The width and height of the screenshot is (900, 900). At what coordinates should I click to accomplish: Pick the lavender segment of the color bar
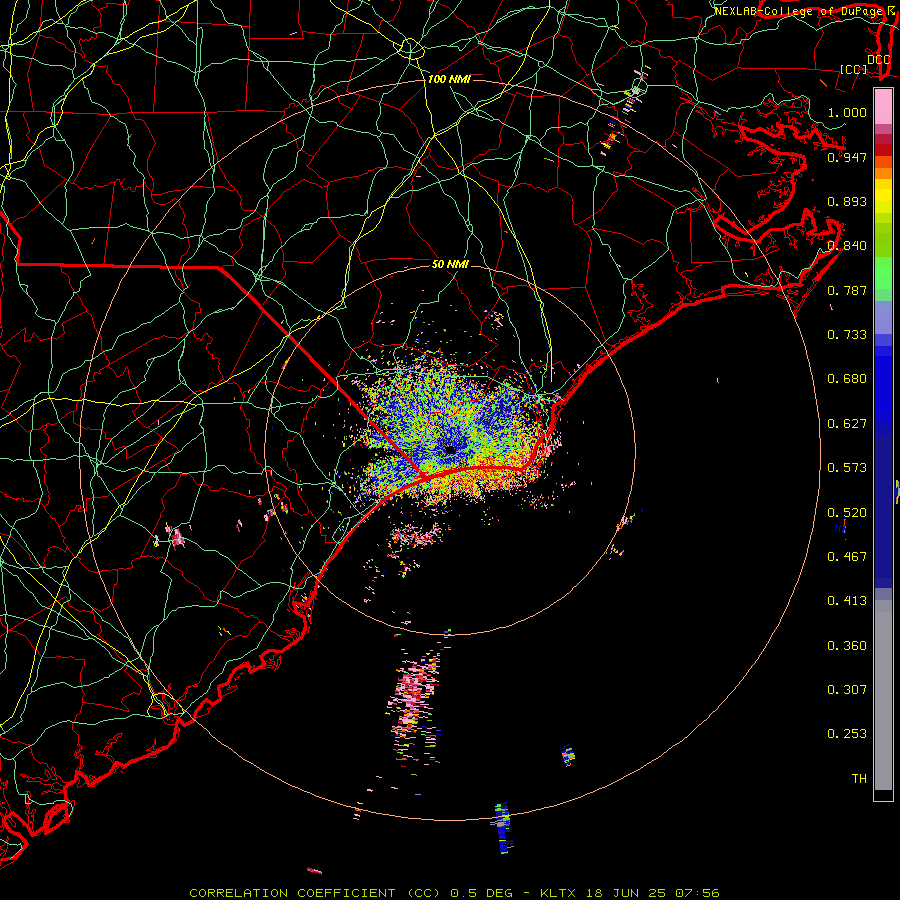coord(883,317)
